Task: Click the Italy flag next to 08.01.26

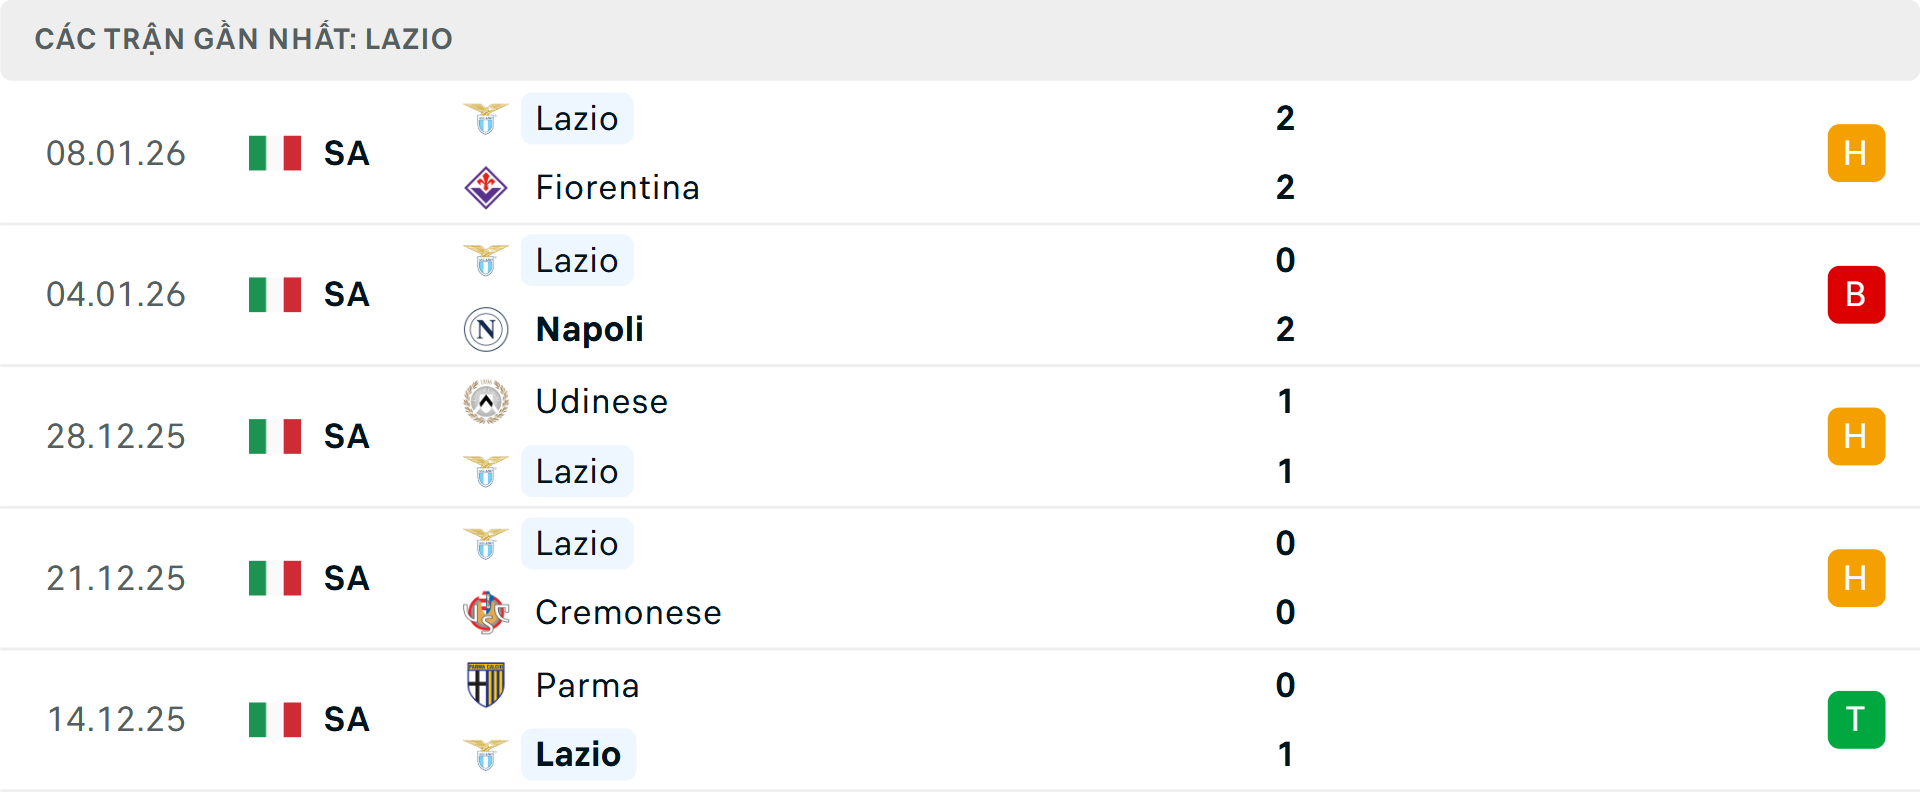Action: point(275,152)
